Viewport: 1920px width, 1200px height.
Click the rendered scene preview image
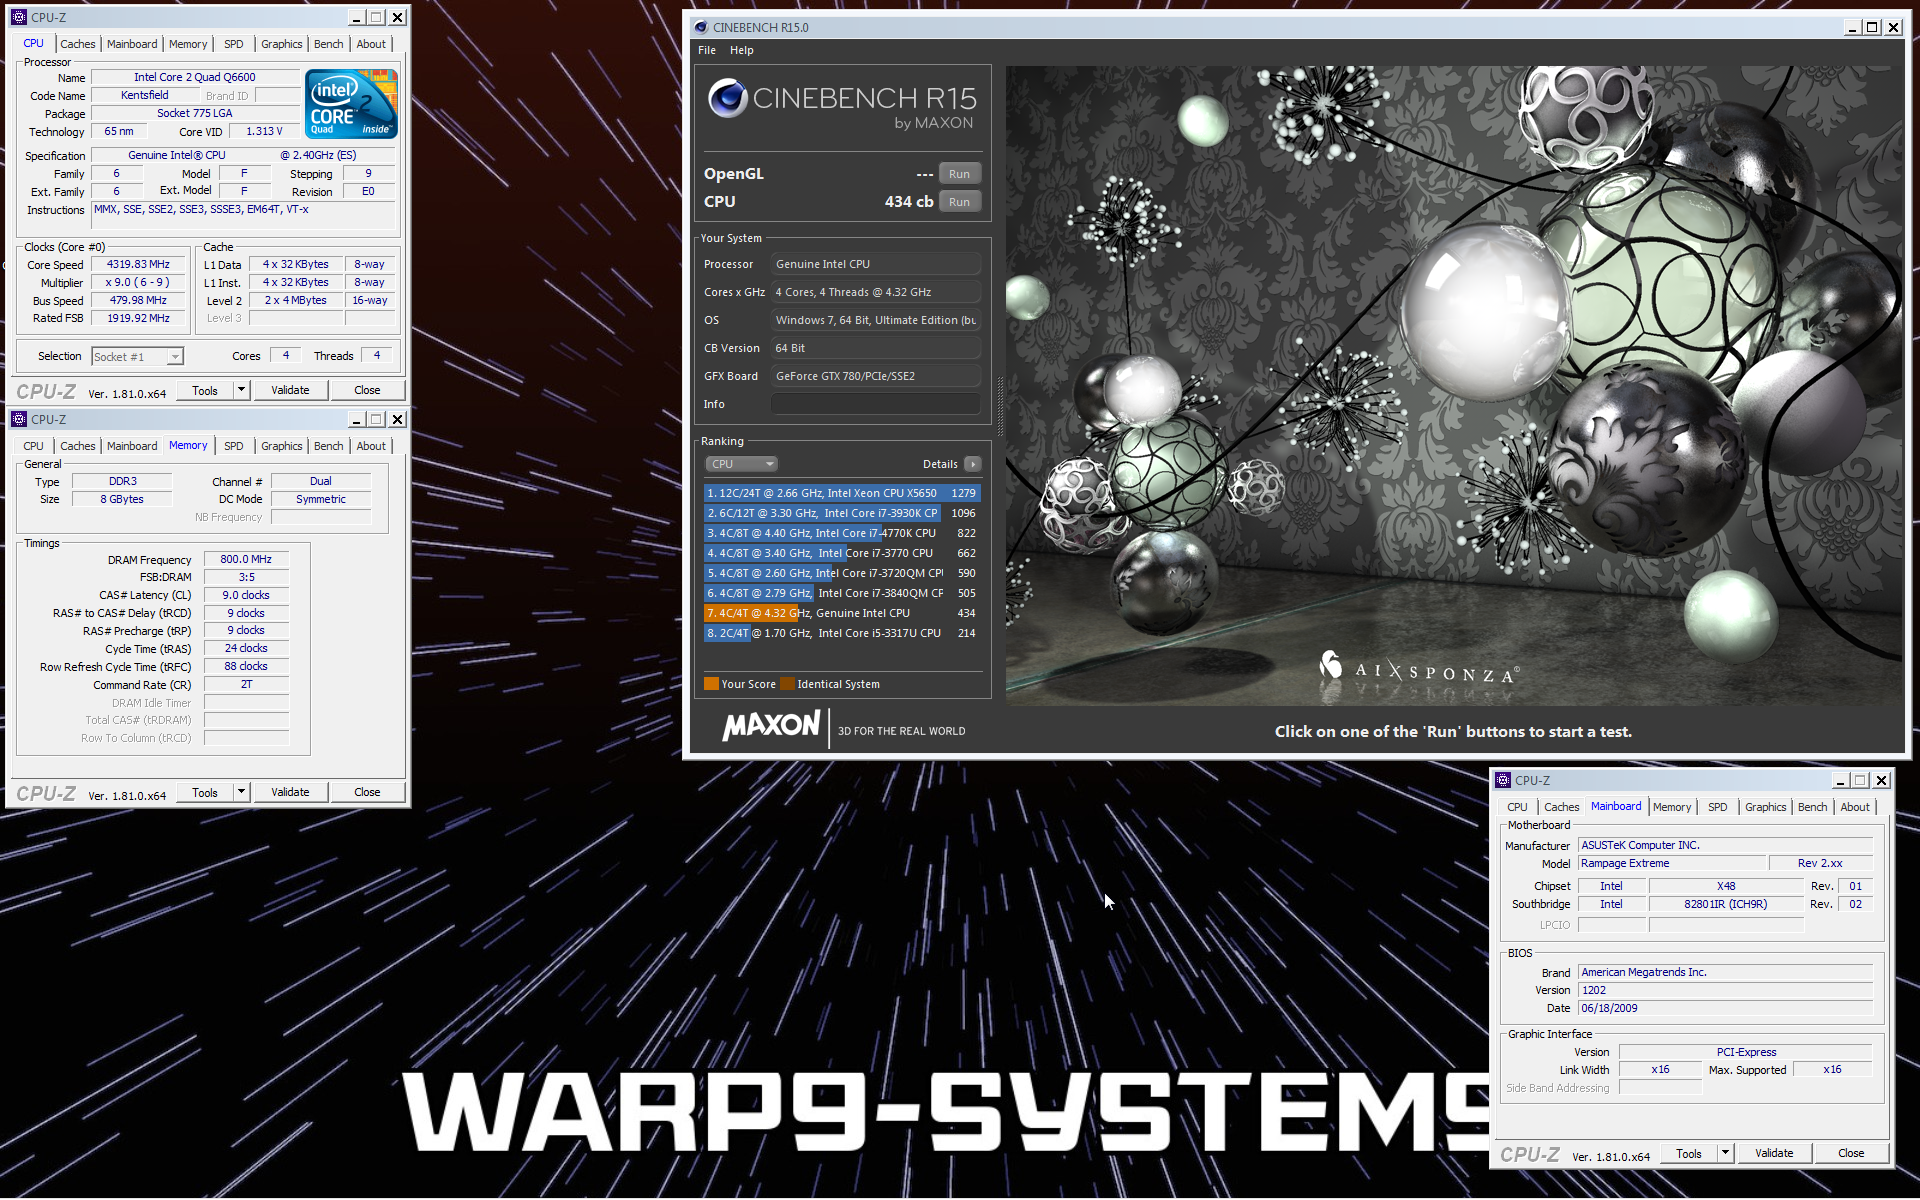point(1455,386)
